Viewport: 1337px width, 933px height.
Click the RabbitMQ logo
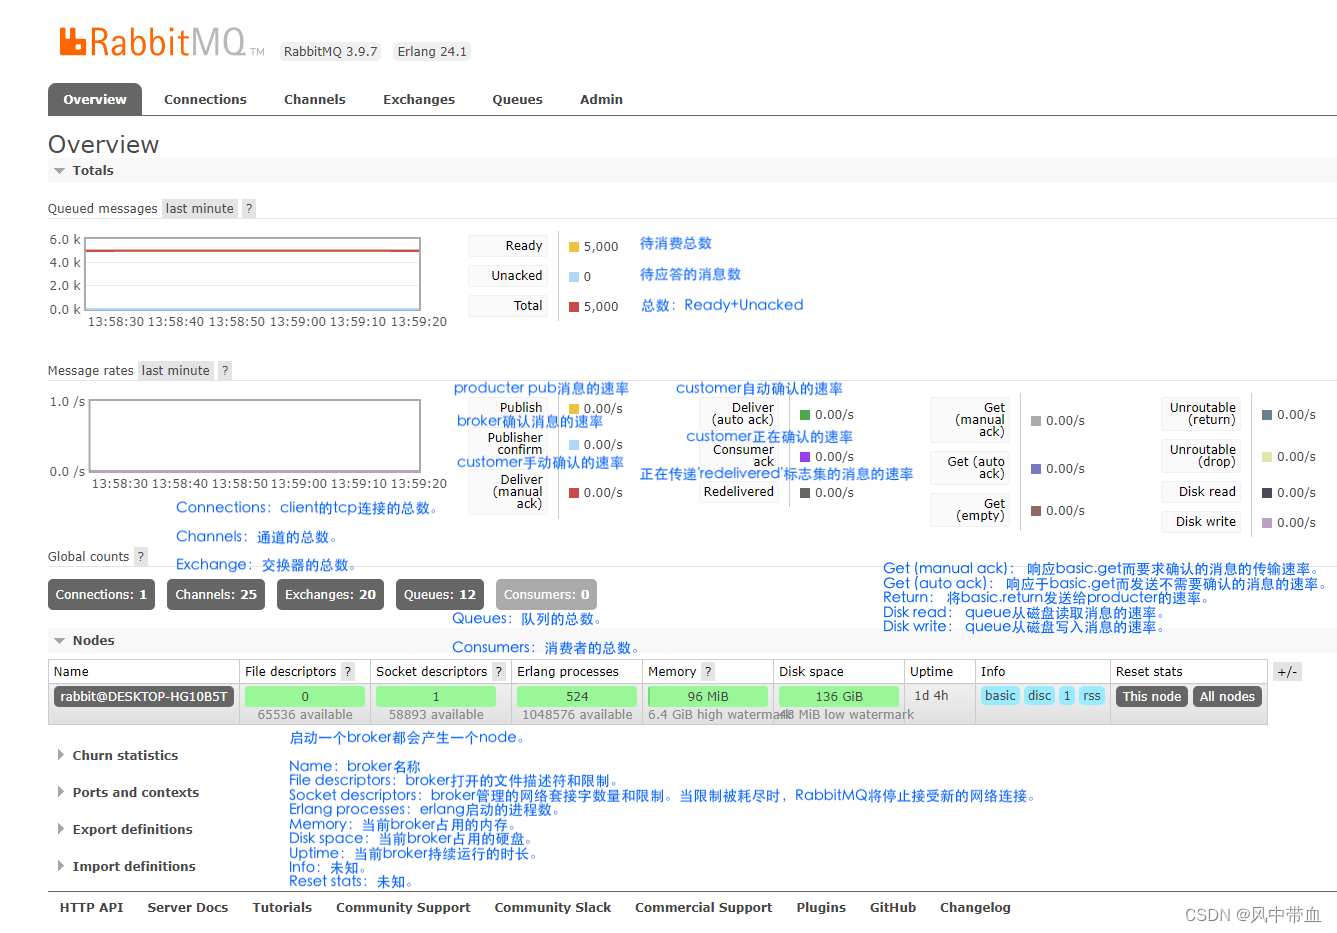click(x=162, y=42)
